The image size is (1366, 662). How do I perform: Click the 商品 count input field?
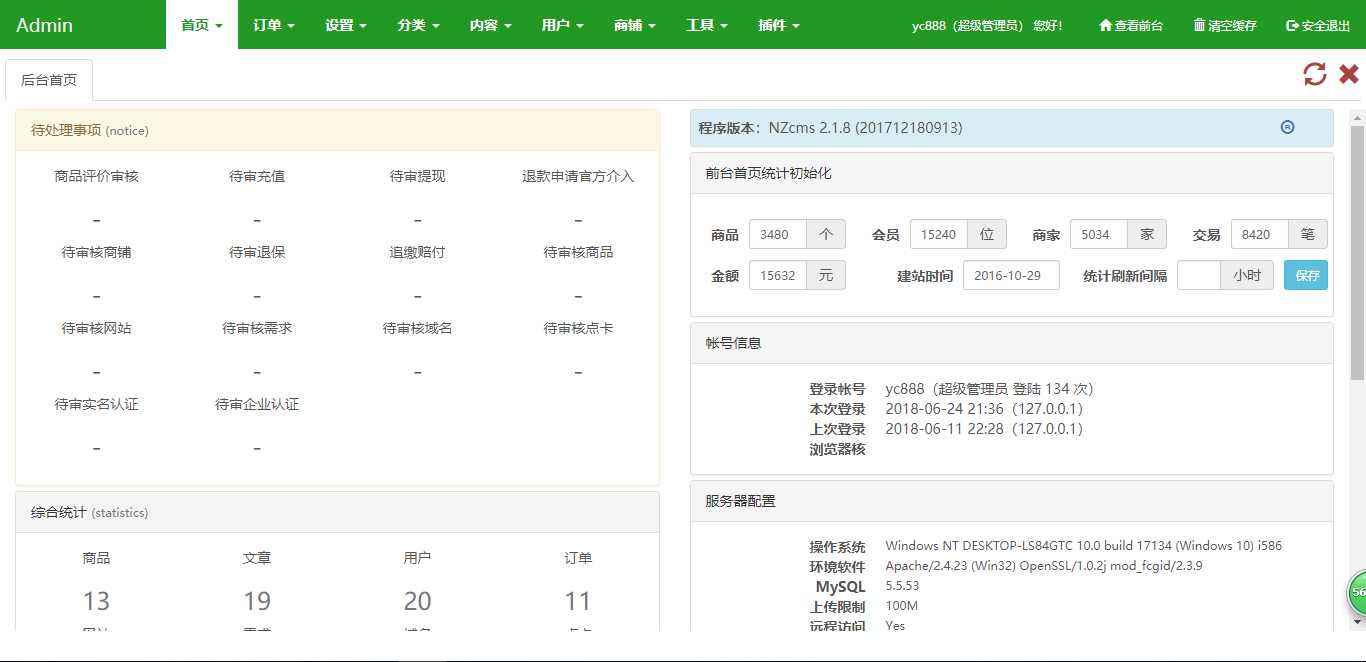pos(778,234)
